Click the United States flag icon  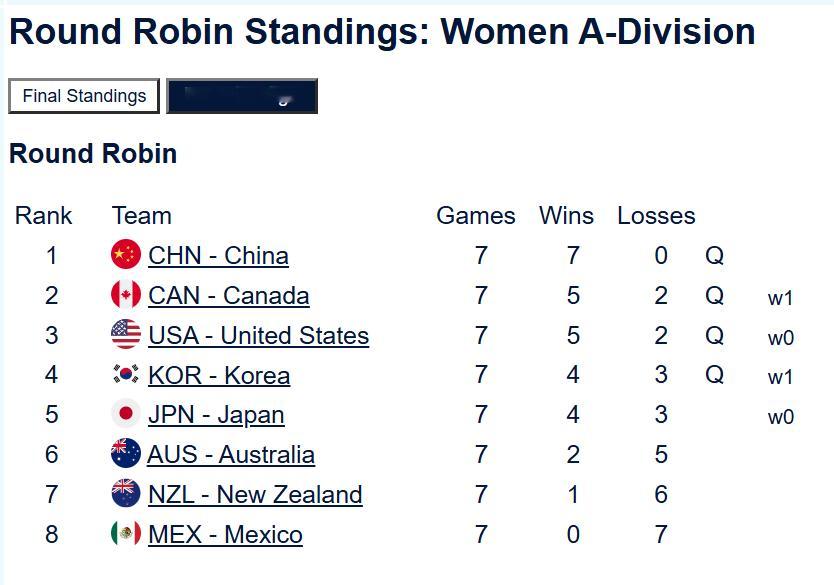pyautogui.click(x=126, y=335)
